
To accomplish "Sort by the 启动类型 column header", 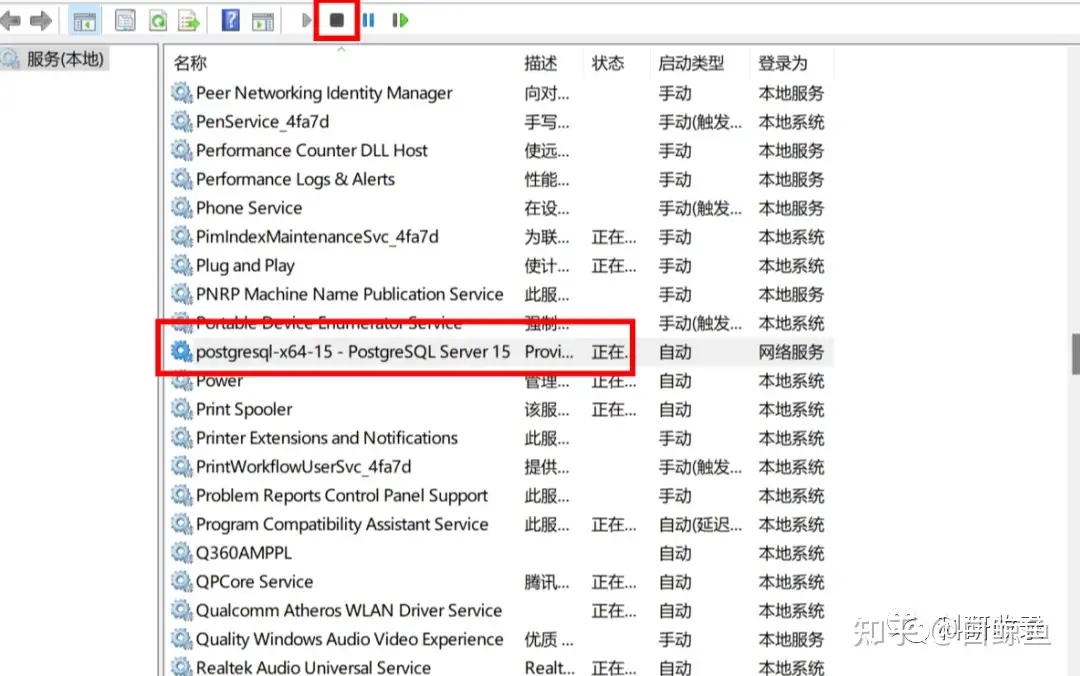I will (691, 63).
